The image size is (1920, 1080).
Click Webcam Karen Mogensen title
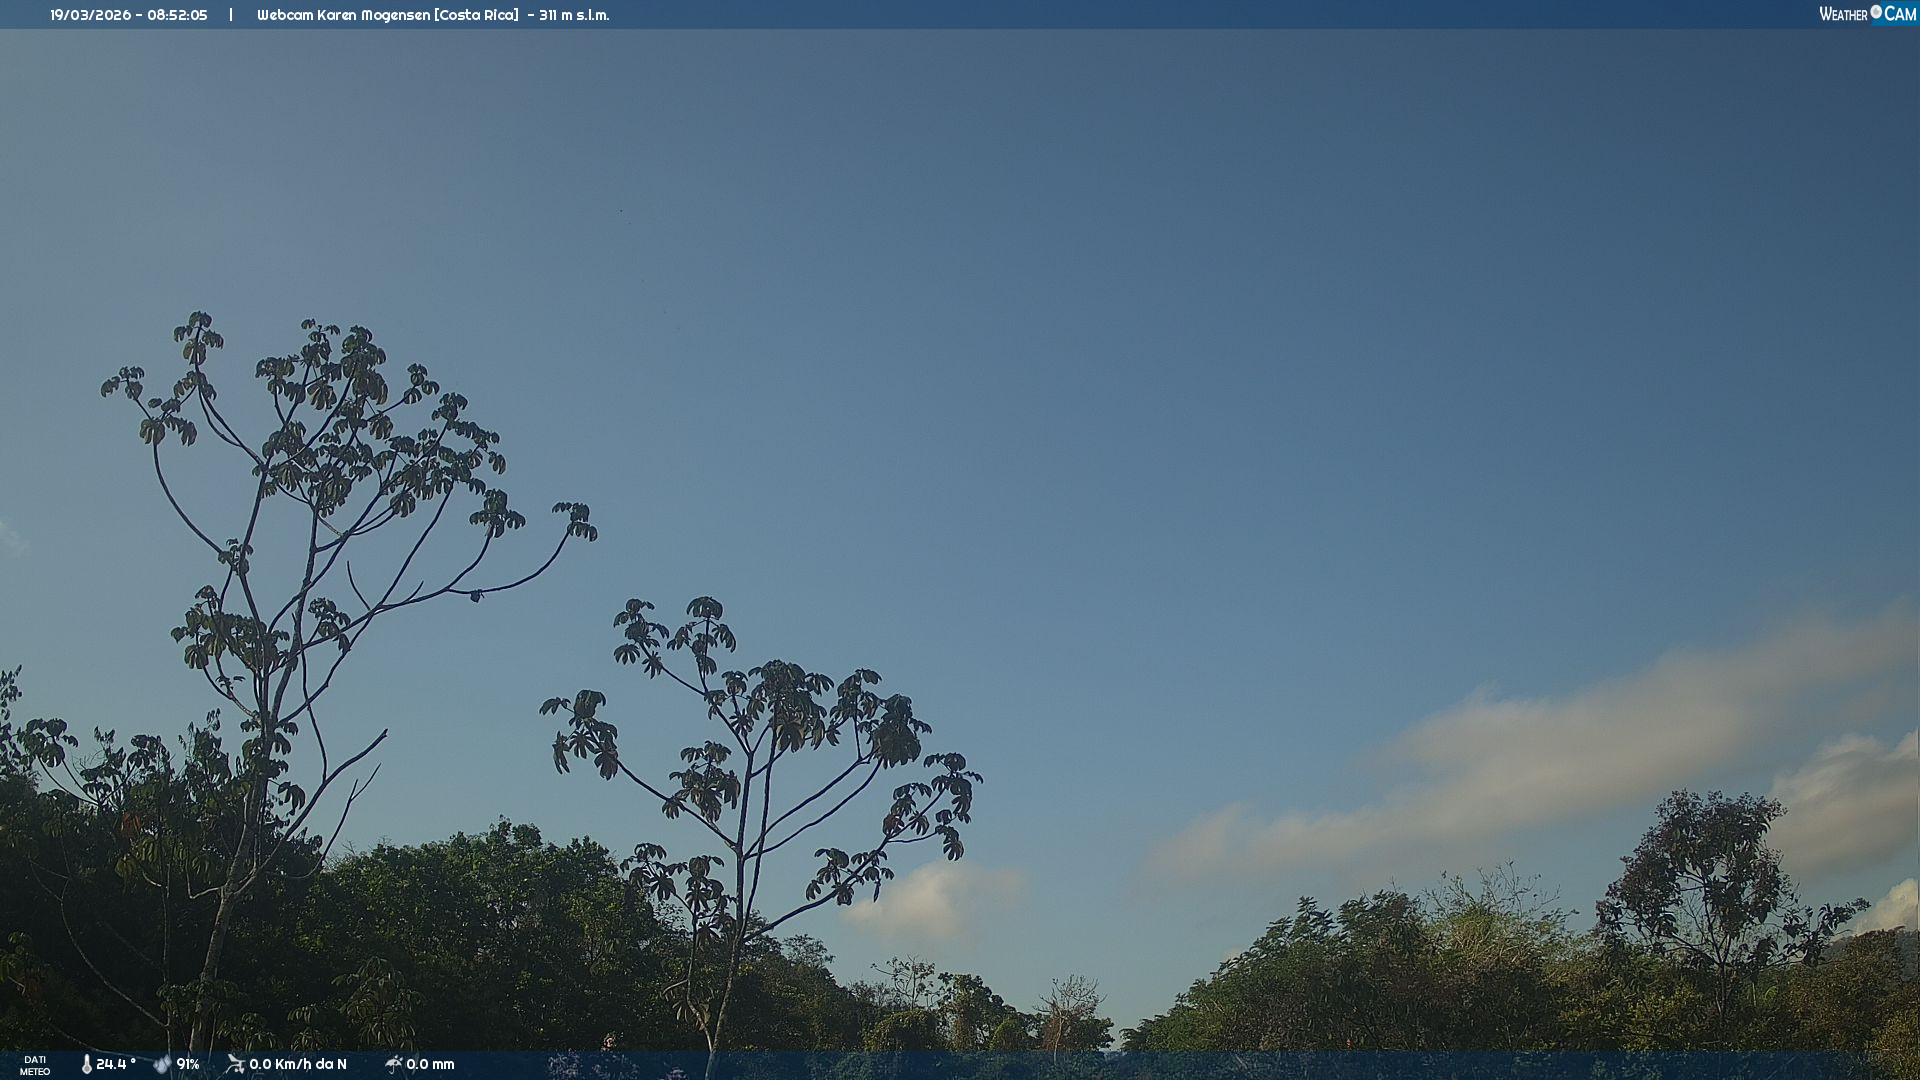tap(343, 15)
